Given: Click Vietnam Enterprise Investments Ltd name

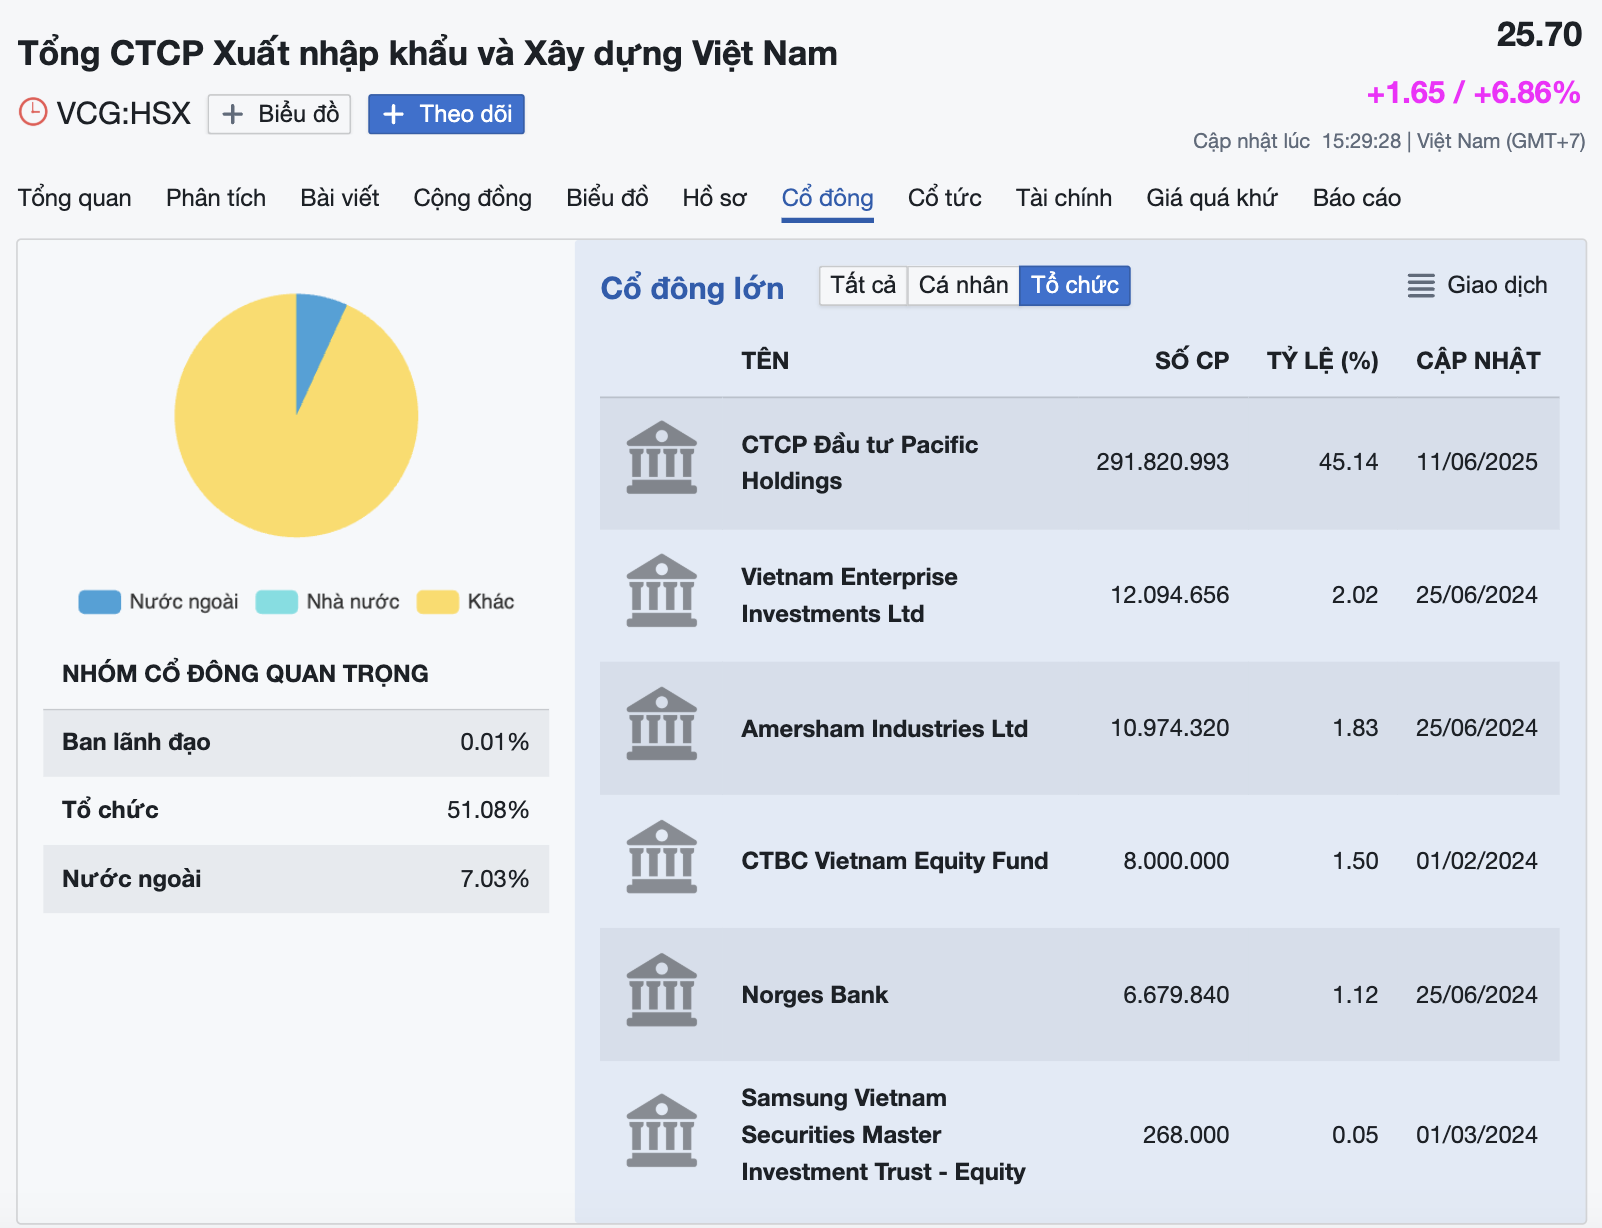Looking at the screenshot, I should pyautogui.click(x=849, y=595).
